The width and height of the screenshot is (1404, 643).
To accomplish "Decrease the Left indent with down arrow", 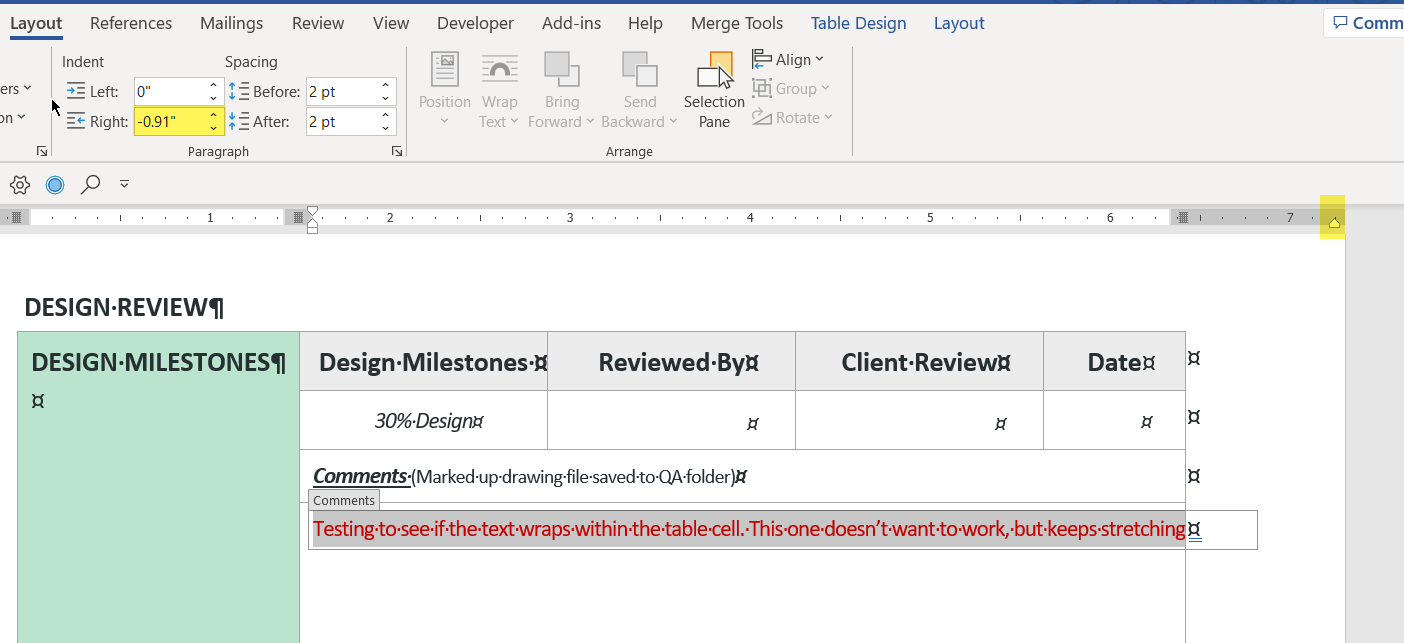I will coord(214,98).
